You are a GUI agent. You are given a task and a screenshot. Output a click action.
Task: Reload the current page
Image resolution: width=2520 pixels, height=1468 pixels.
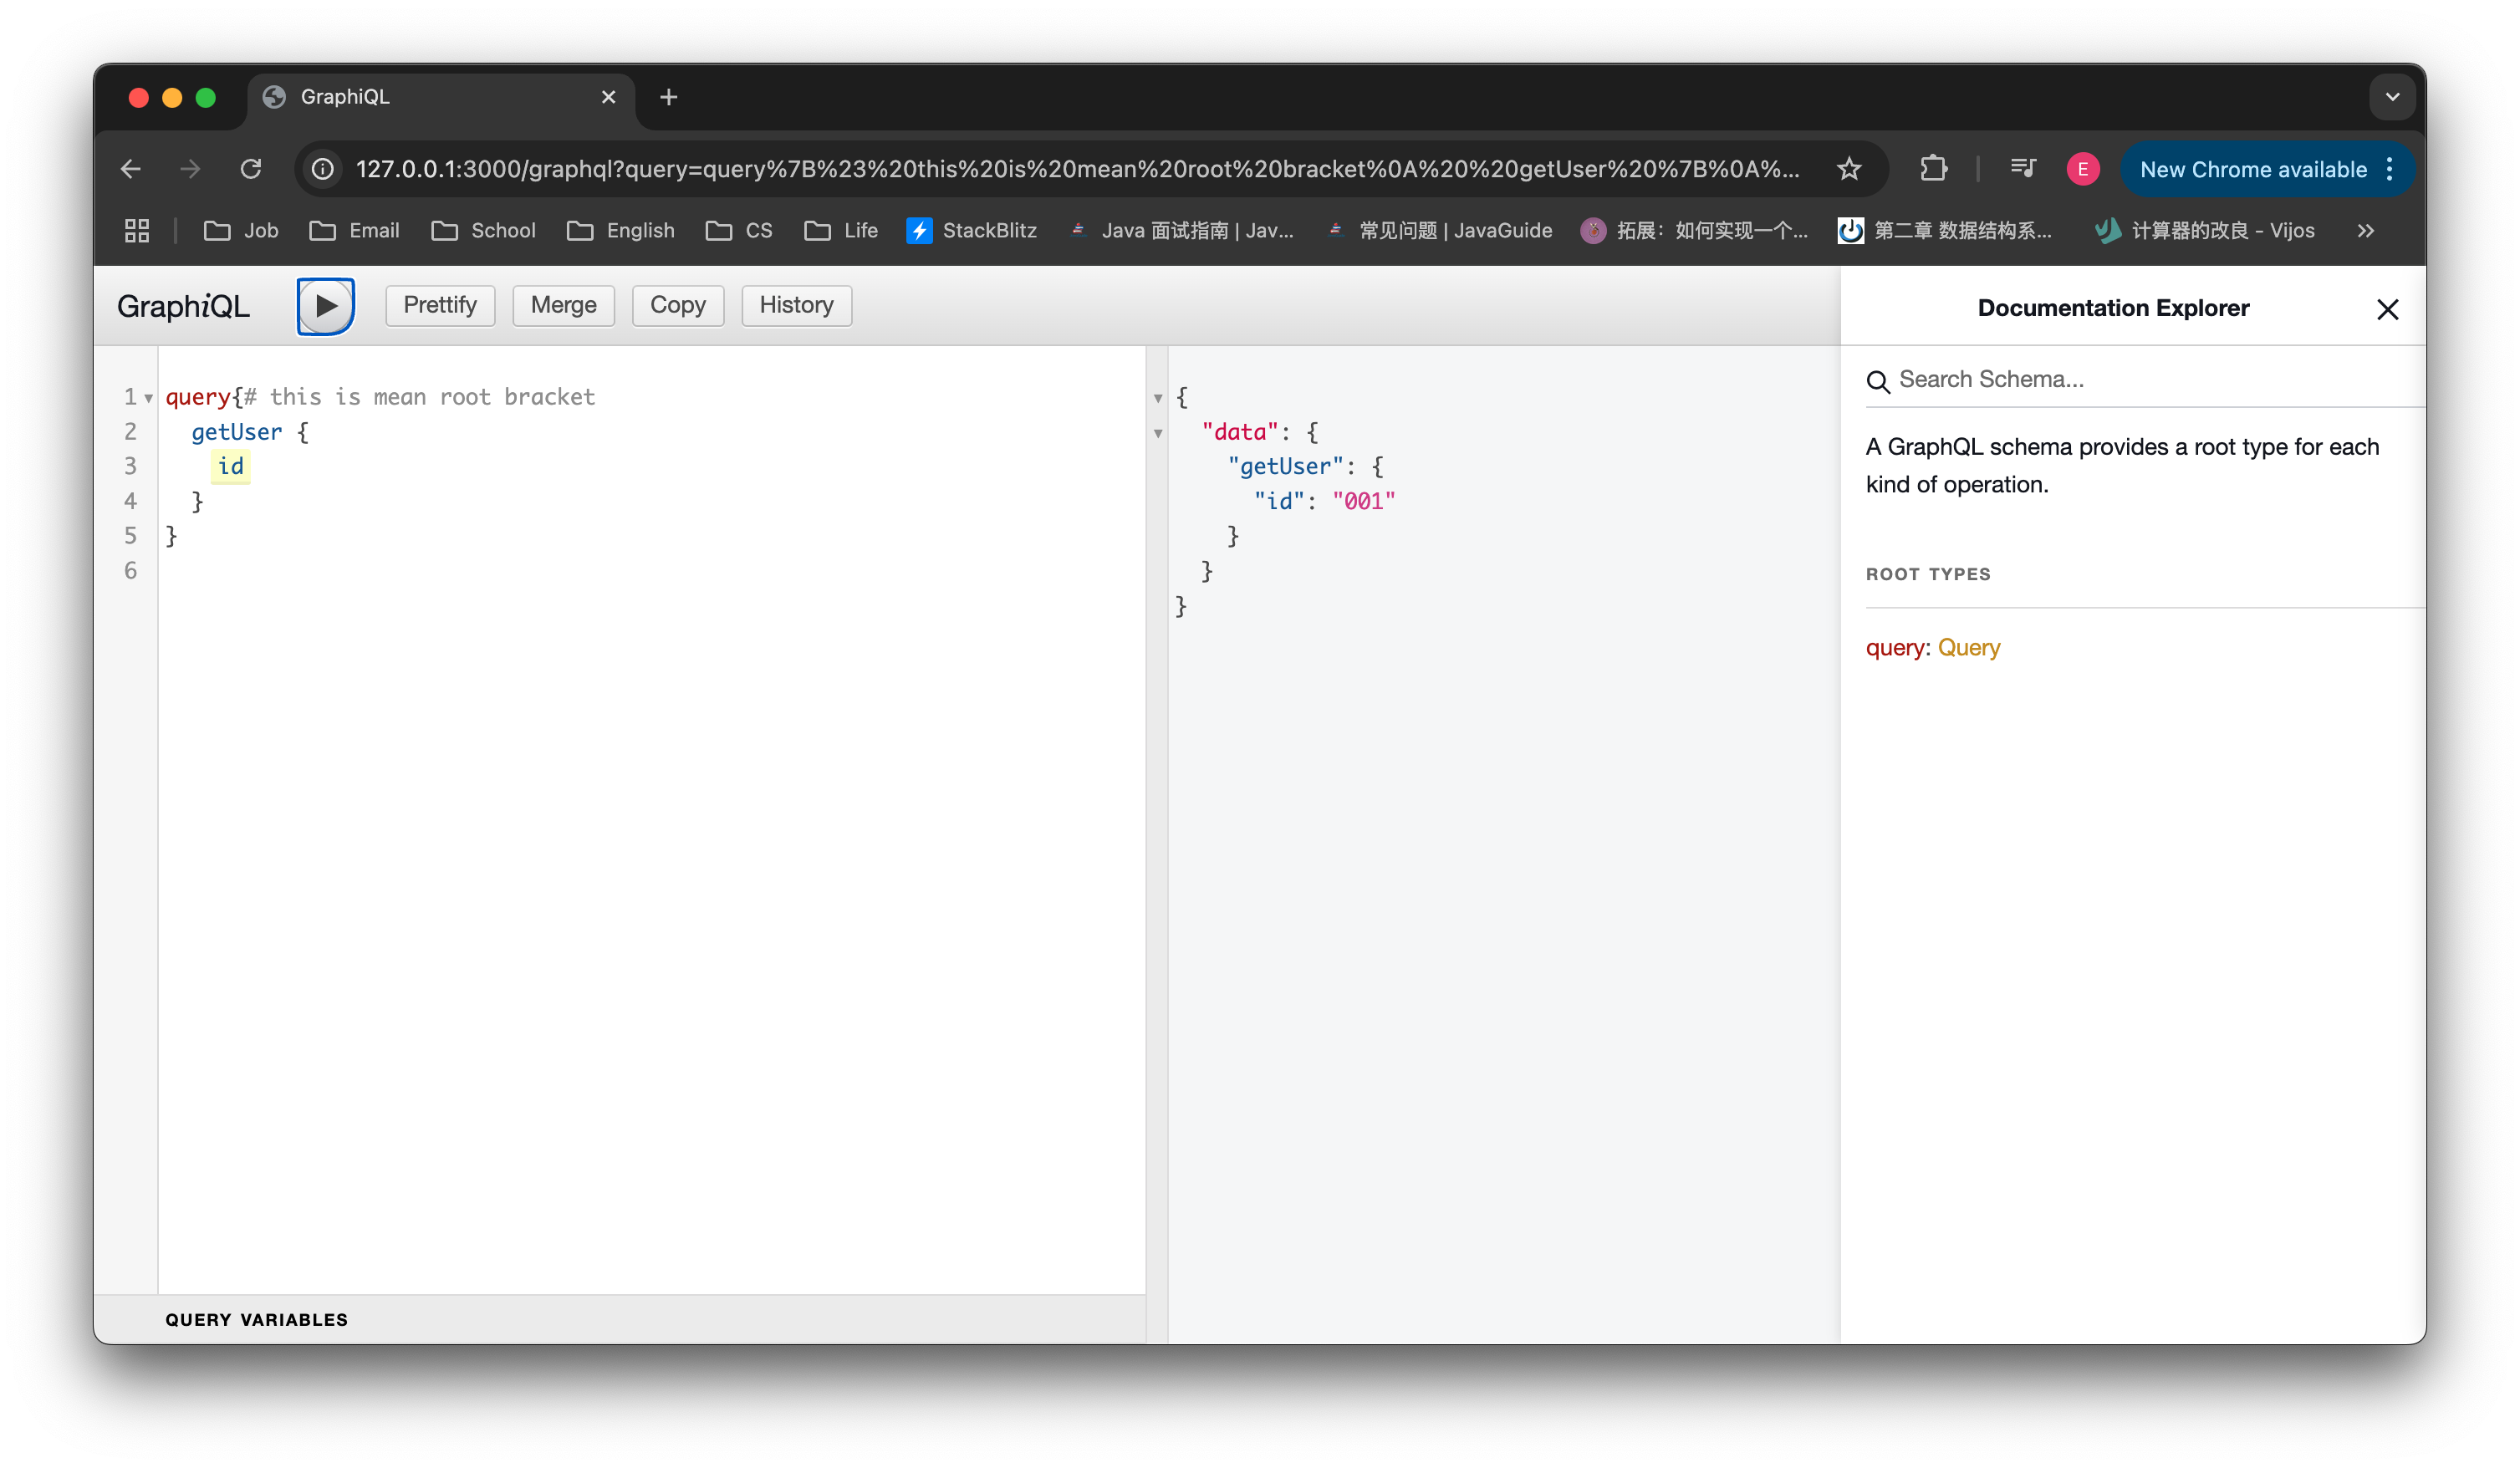(251, 169)
